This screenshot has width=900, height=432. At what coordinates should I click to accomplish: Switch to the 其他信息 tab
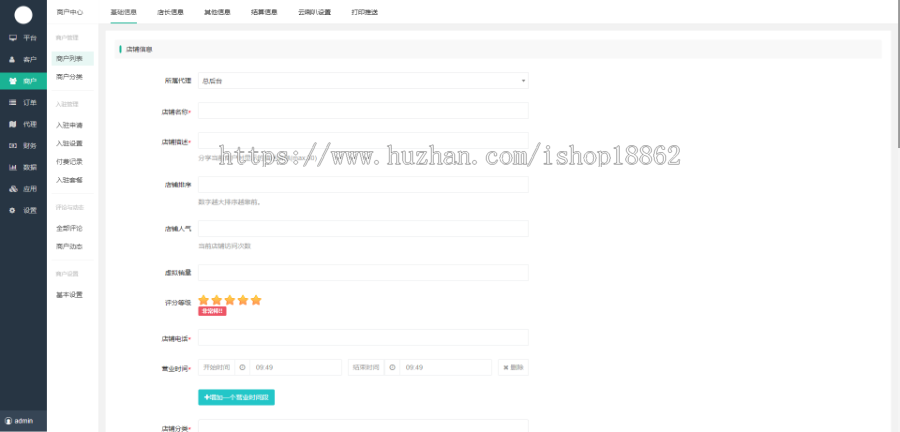pyautogui.click(x=218, y=12)
